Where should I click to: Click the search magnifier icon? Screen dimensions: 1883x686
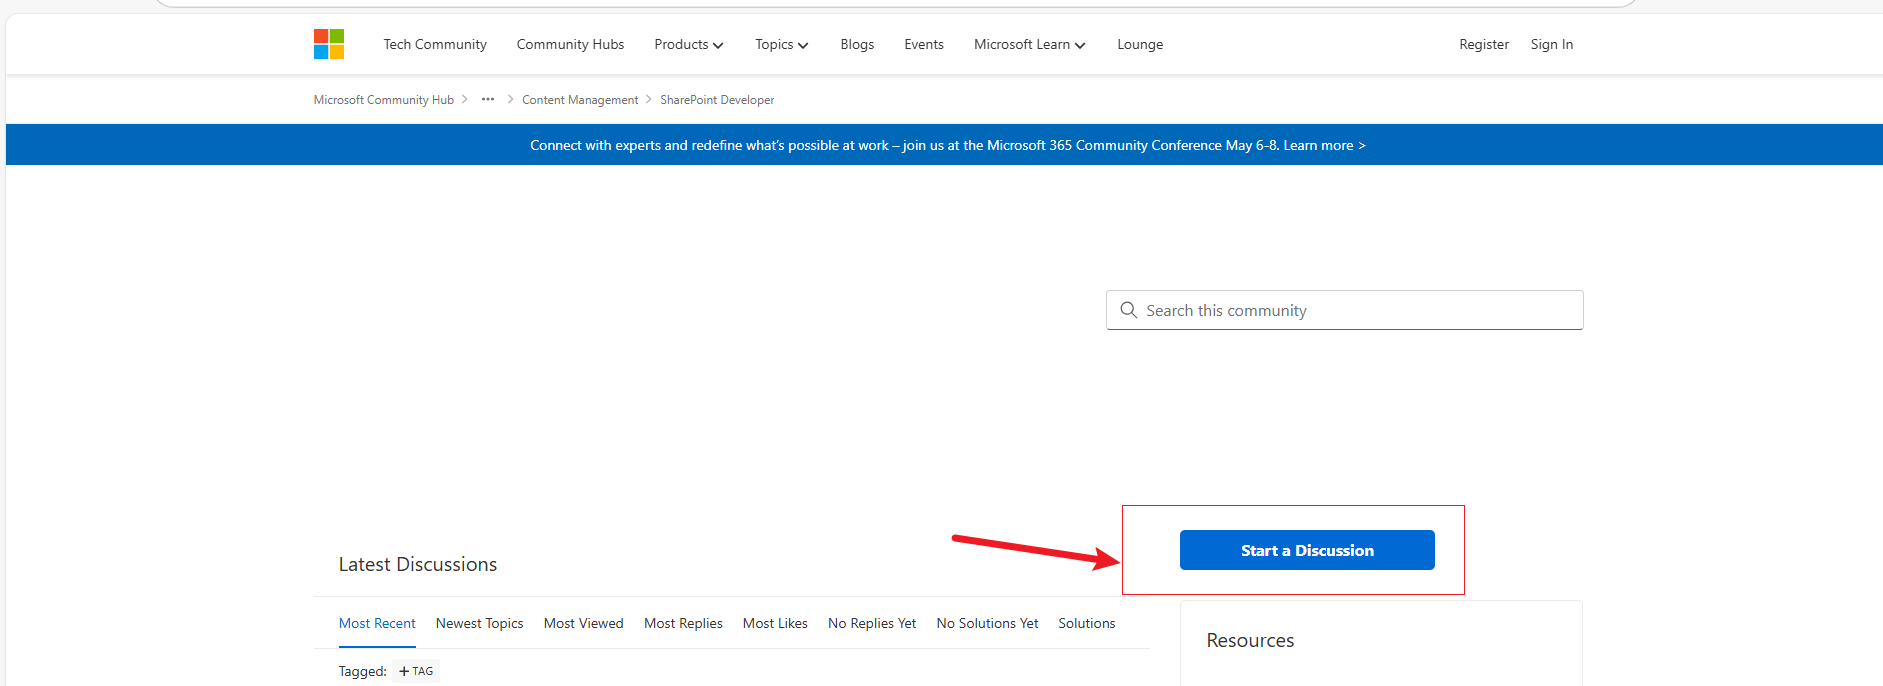(x=1128, y=310)
